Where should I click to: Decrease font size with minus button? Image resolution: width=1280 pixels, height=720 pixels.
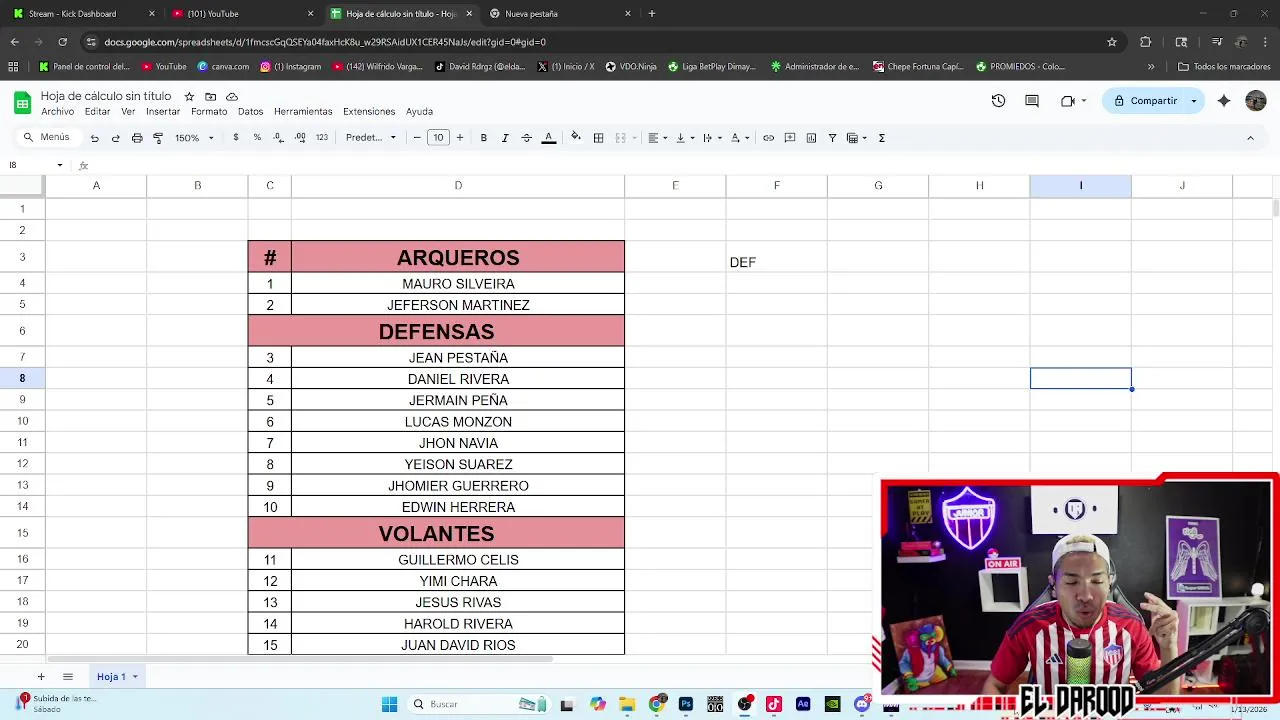pyautogui.click(x=417, y=138)
